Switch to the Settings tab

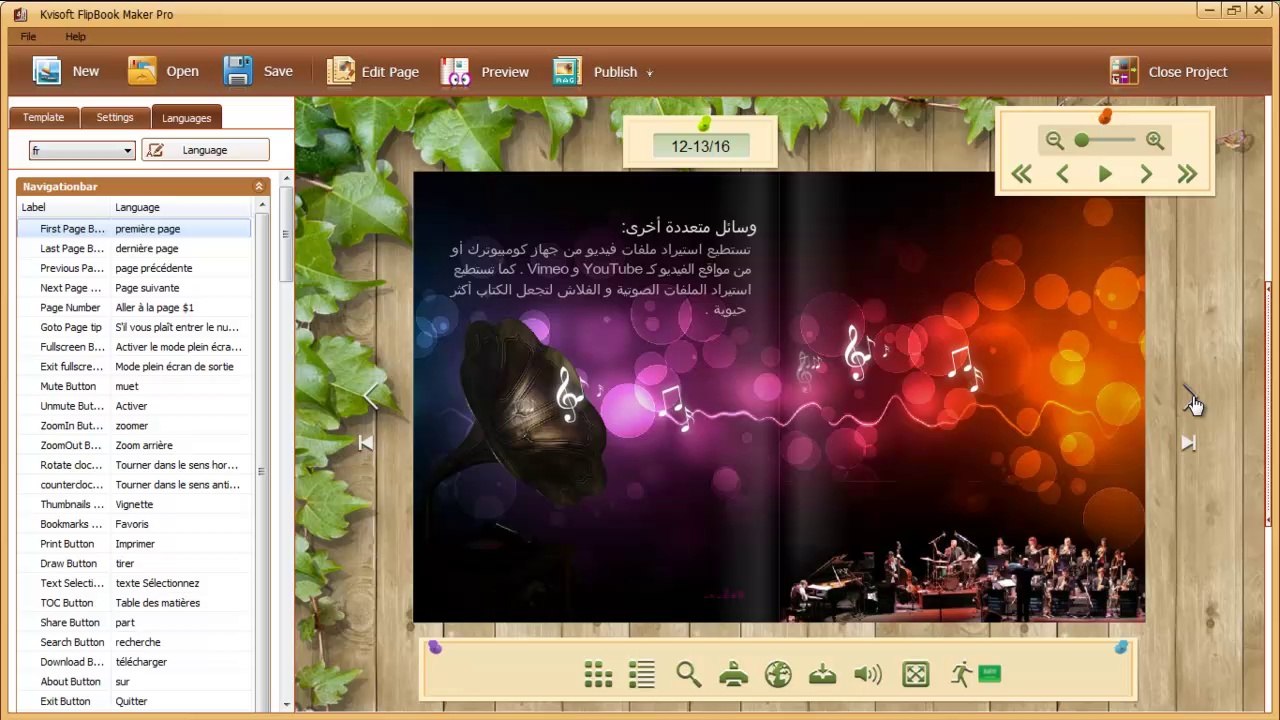pos(115,117)
